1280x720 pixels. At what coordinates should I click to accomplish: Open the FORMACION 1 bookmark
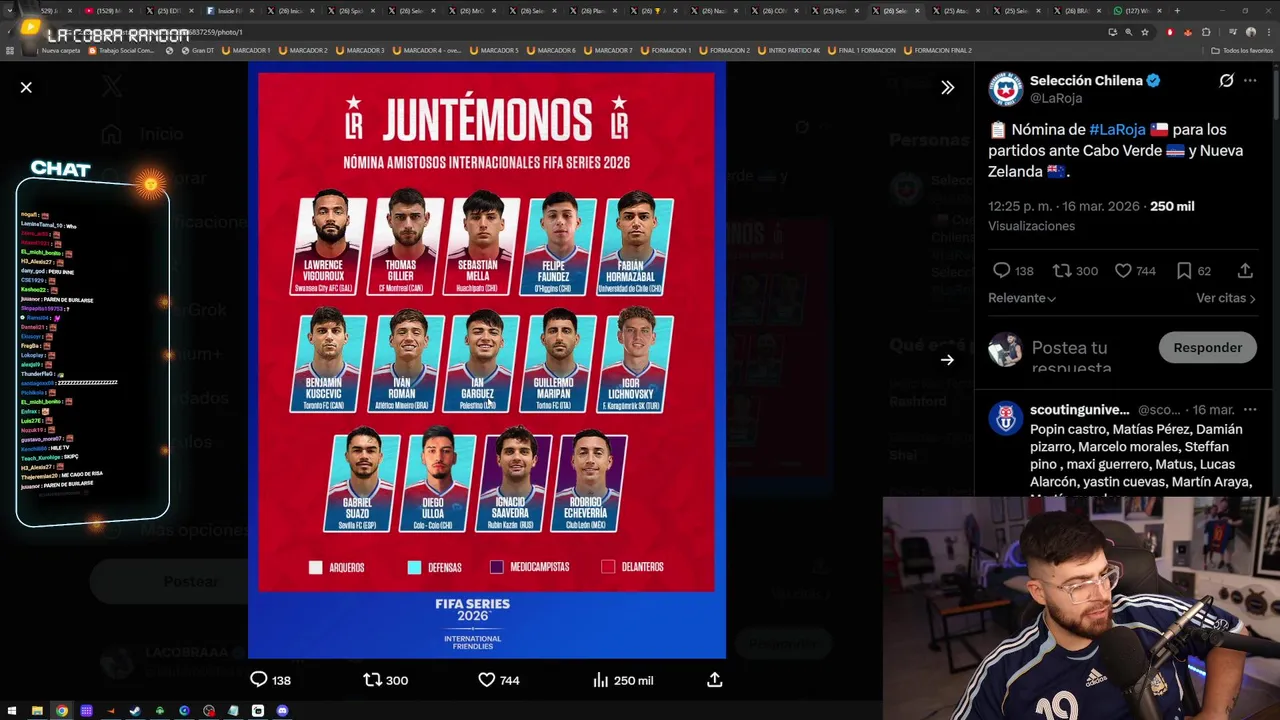point(665,50)
